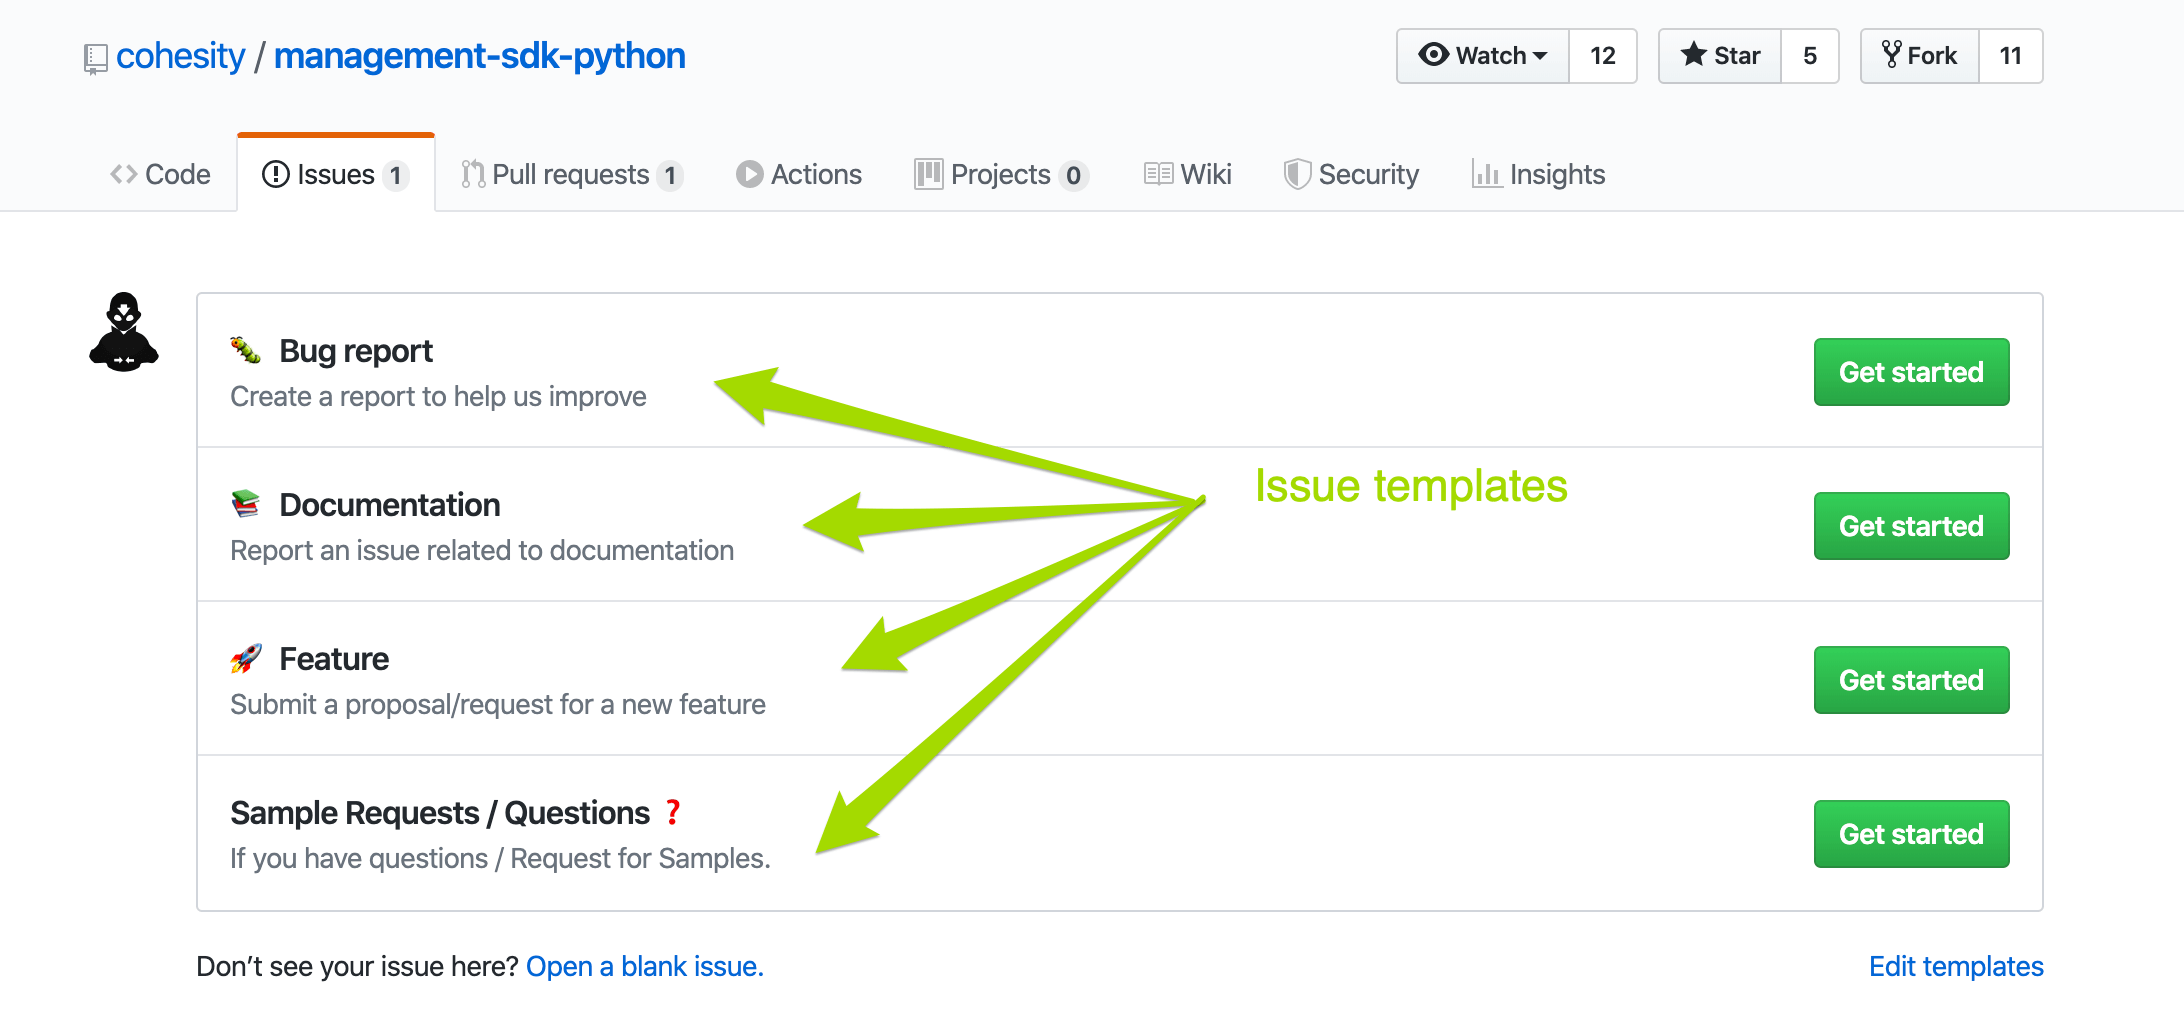Open a blank issue link
Image resolution: width=2184 pixels, height=1030 pixels.
[644, 966]
